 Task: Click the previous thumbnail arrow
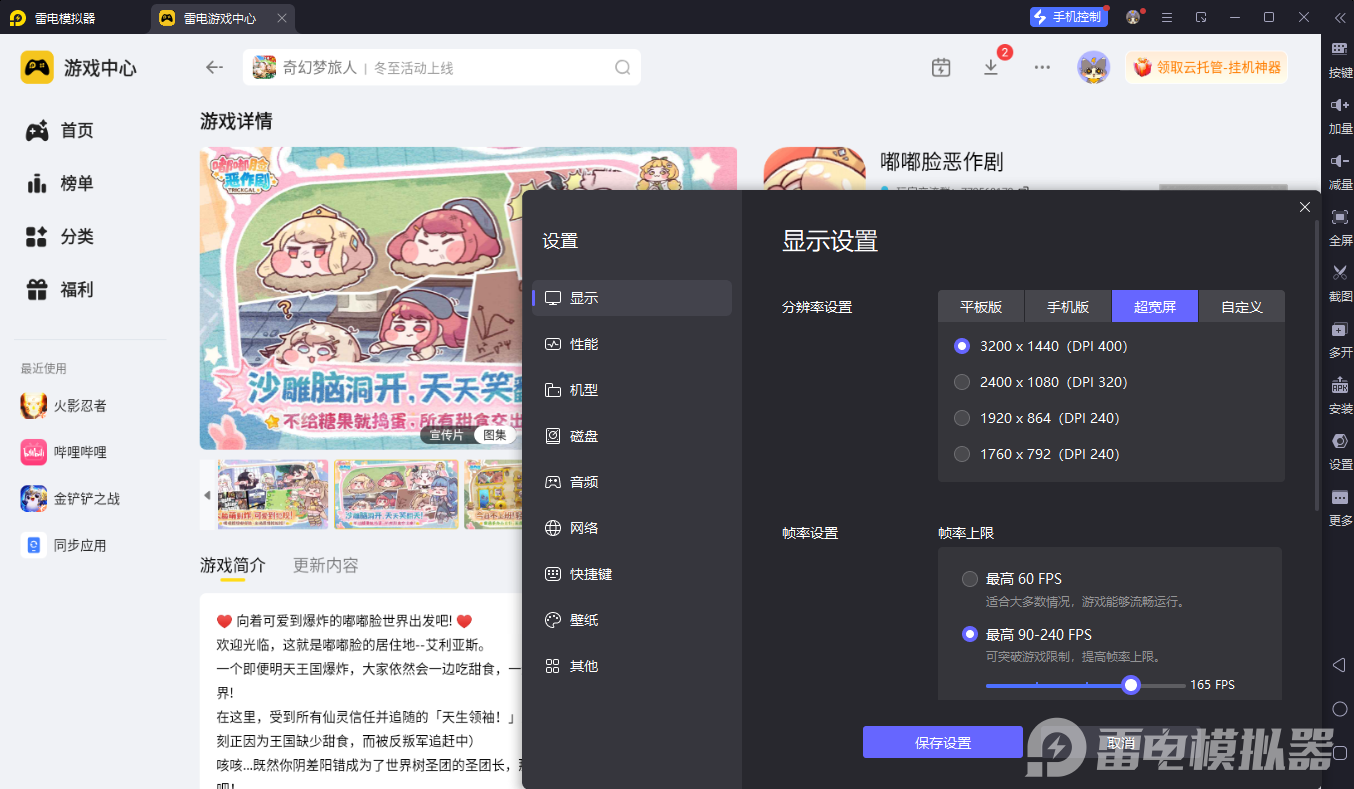(208, 495)
